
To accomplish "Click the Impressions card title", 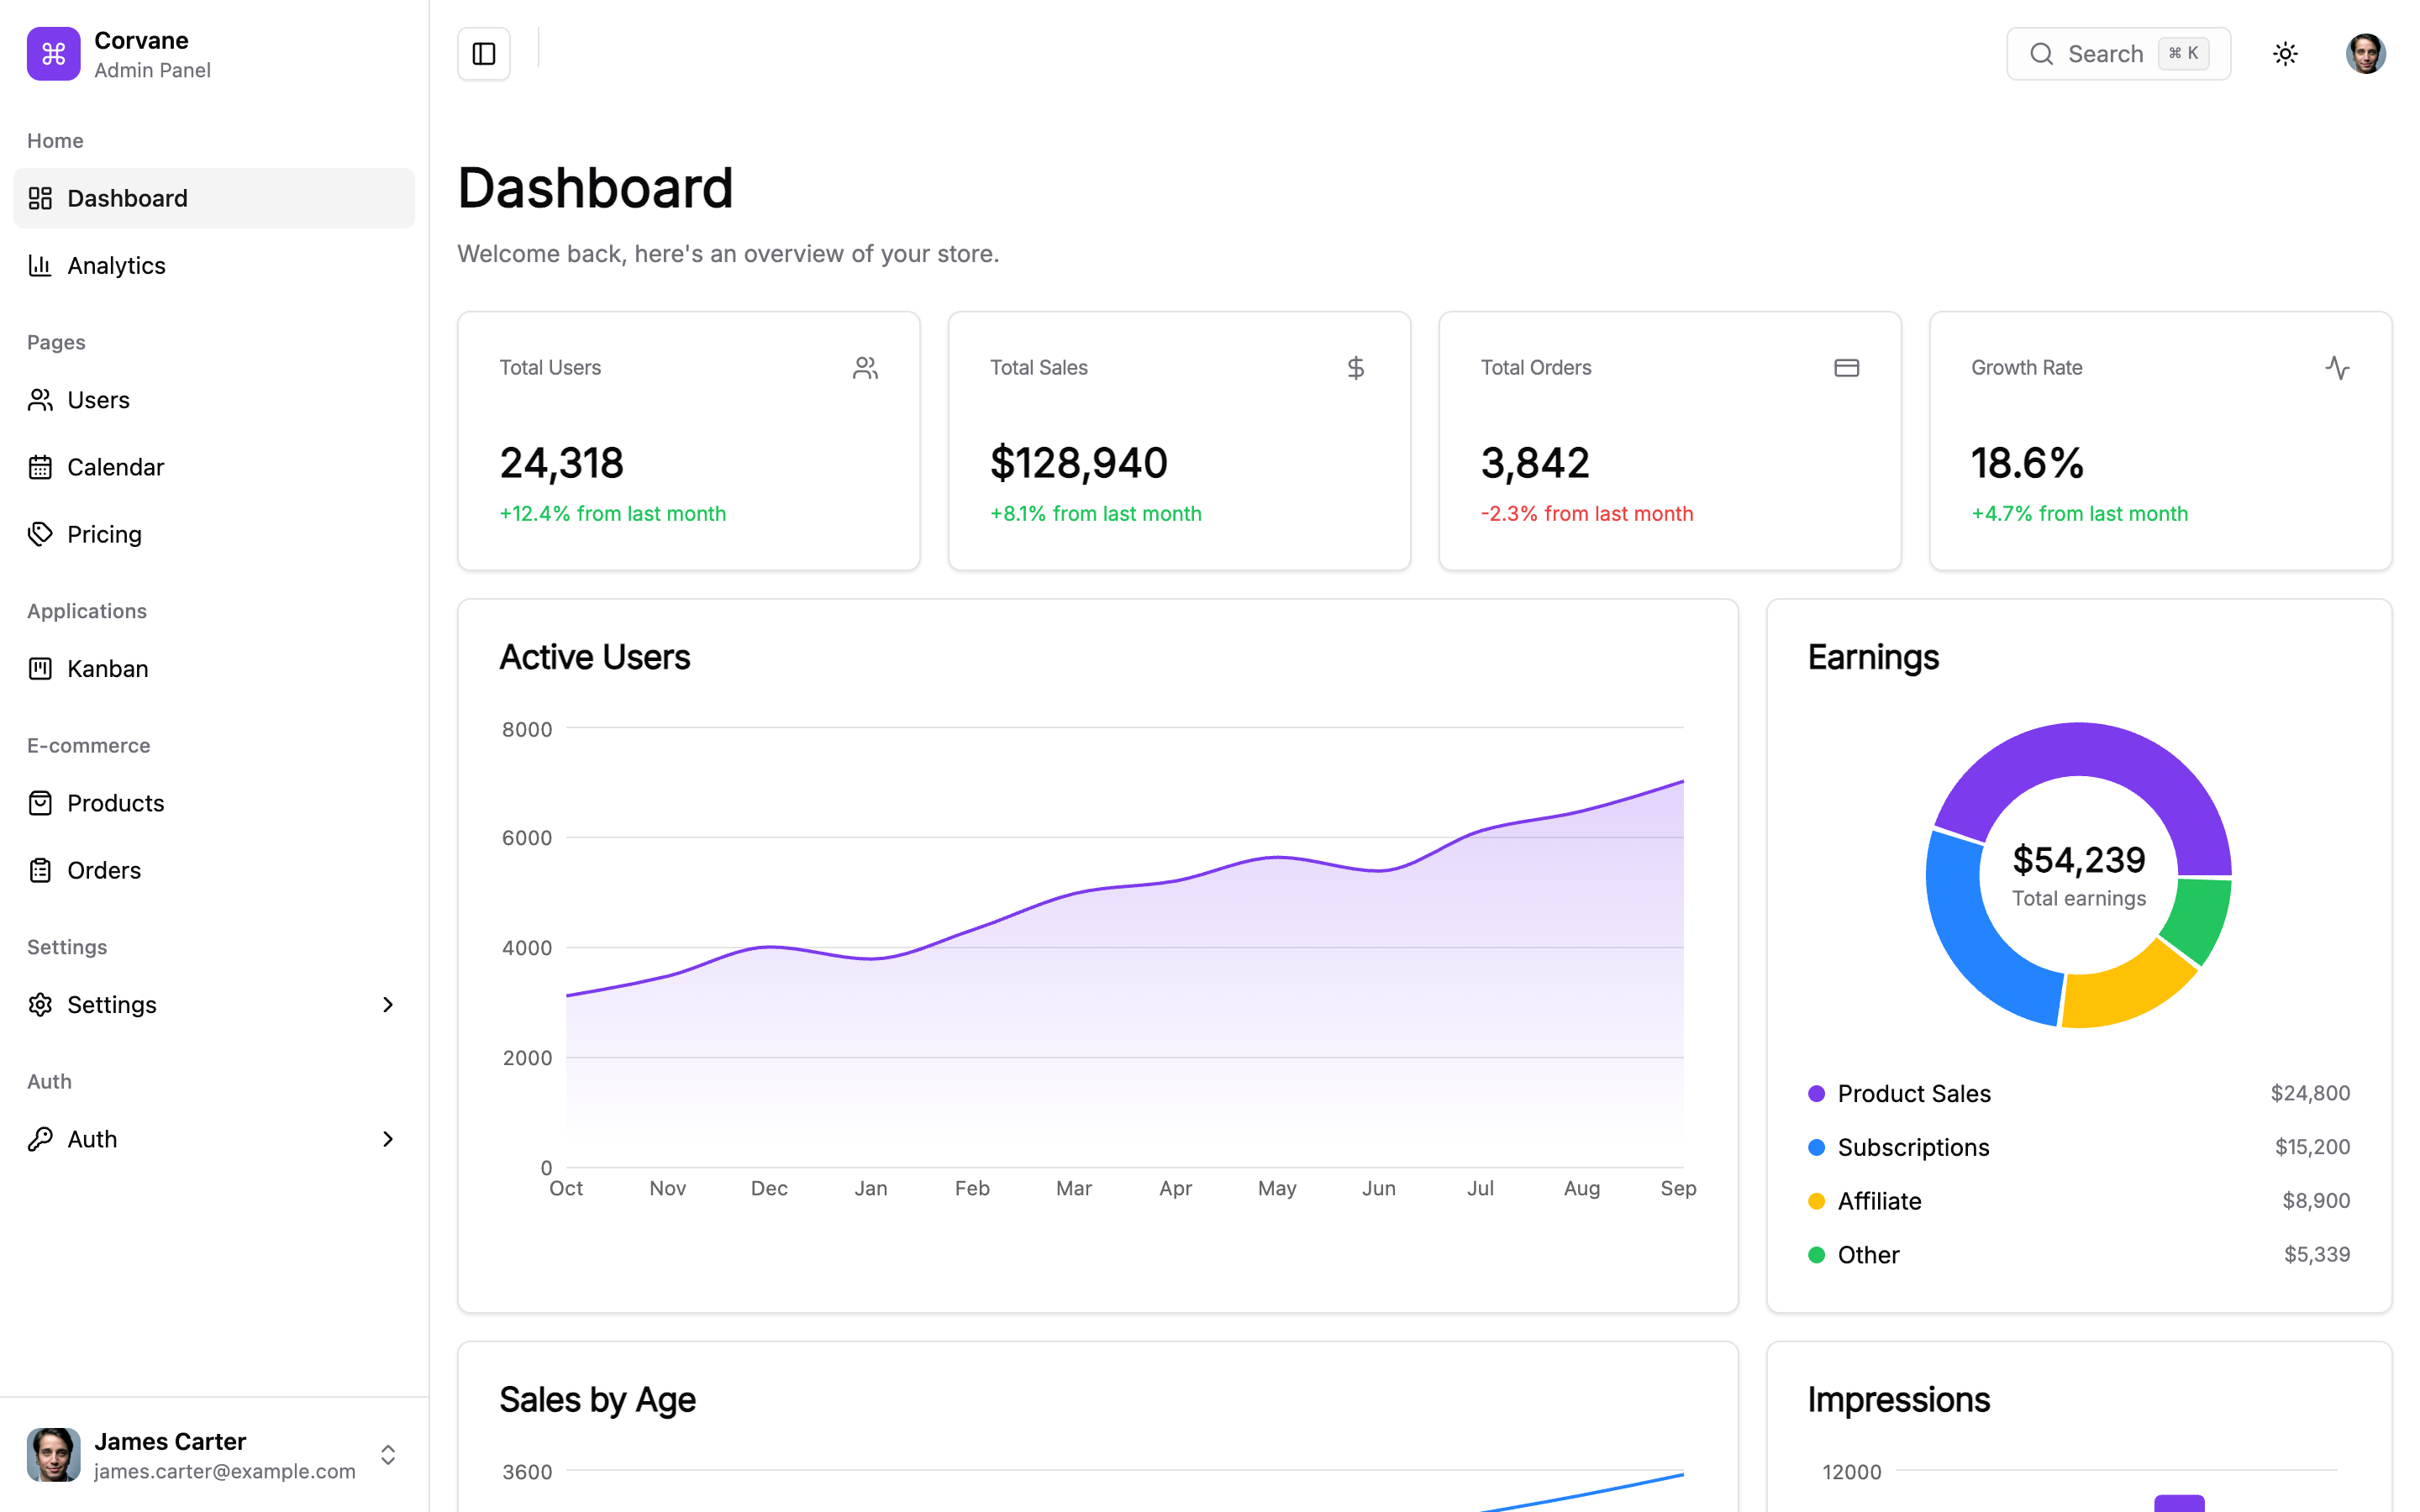I will point(1898,1400).
